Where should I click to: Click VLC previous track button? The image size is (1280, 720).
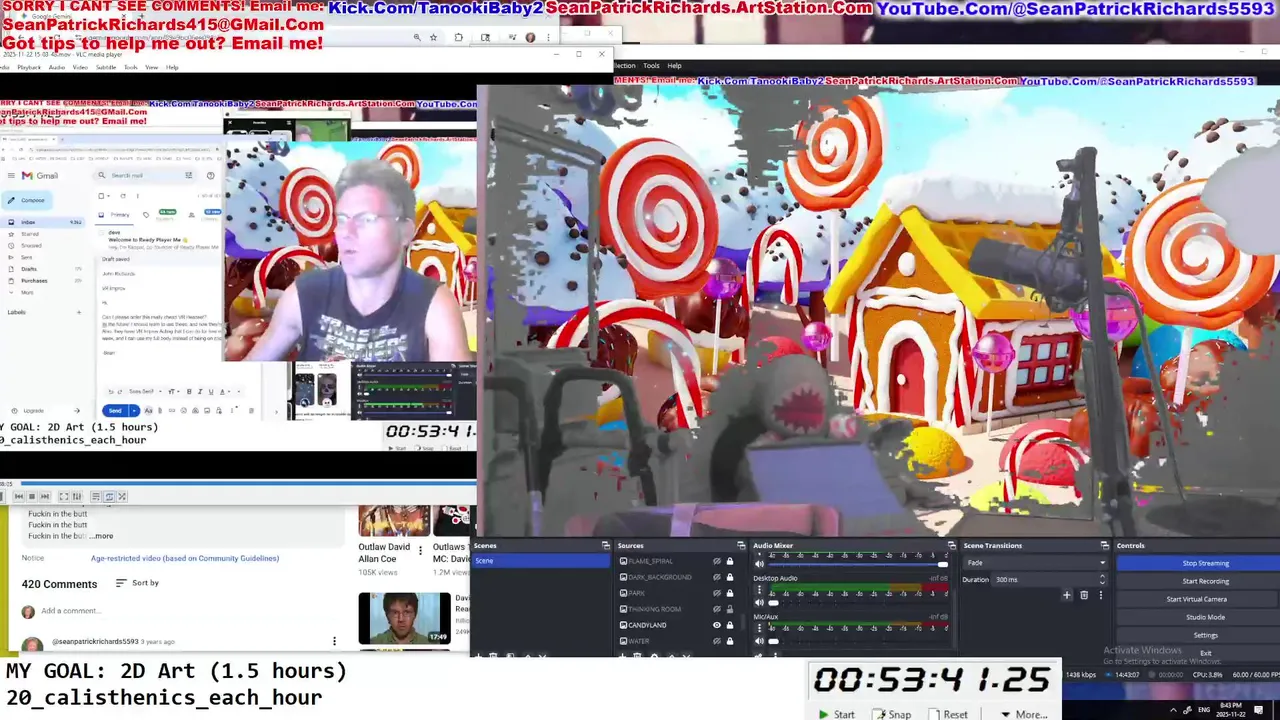[x=19, y=496]
